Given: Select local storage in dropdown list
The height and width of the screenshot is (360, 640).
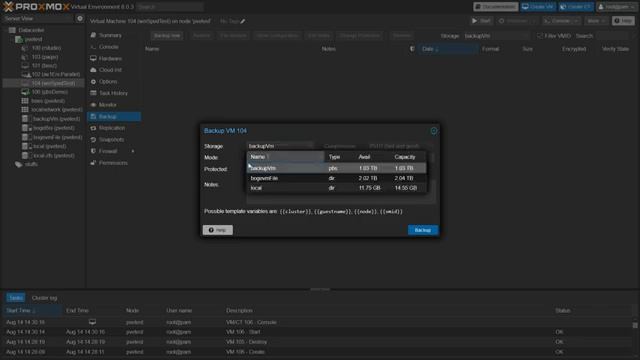Looking at the screenshot, I should (x=337, y=188).
